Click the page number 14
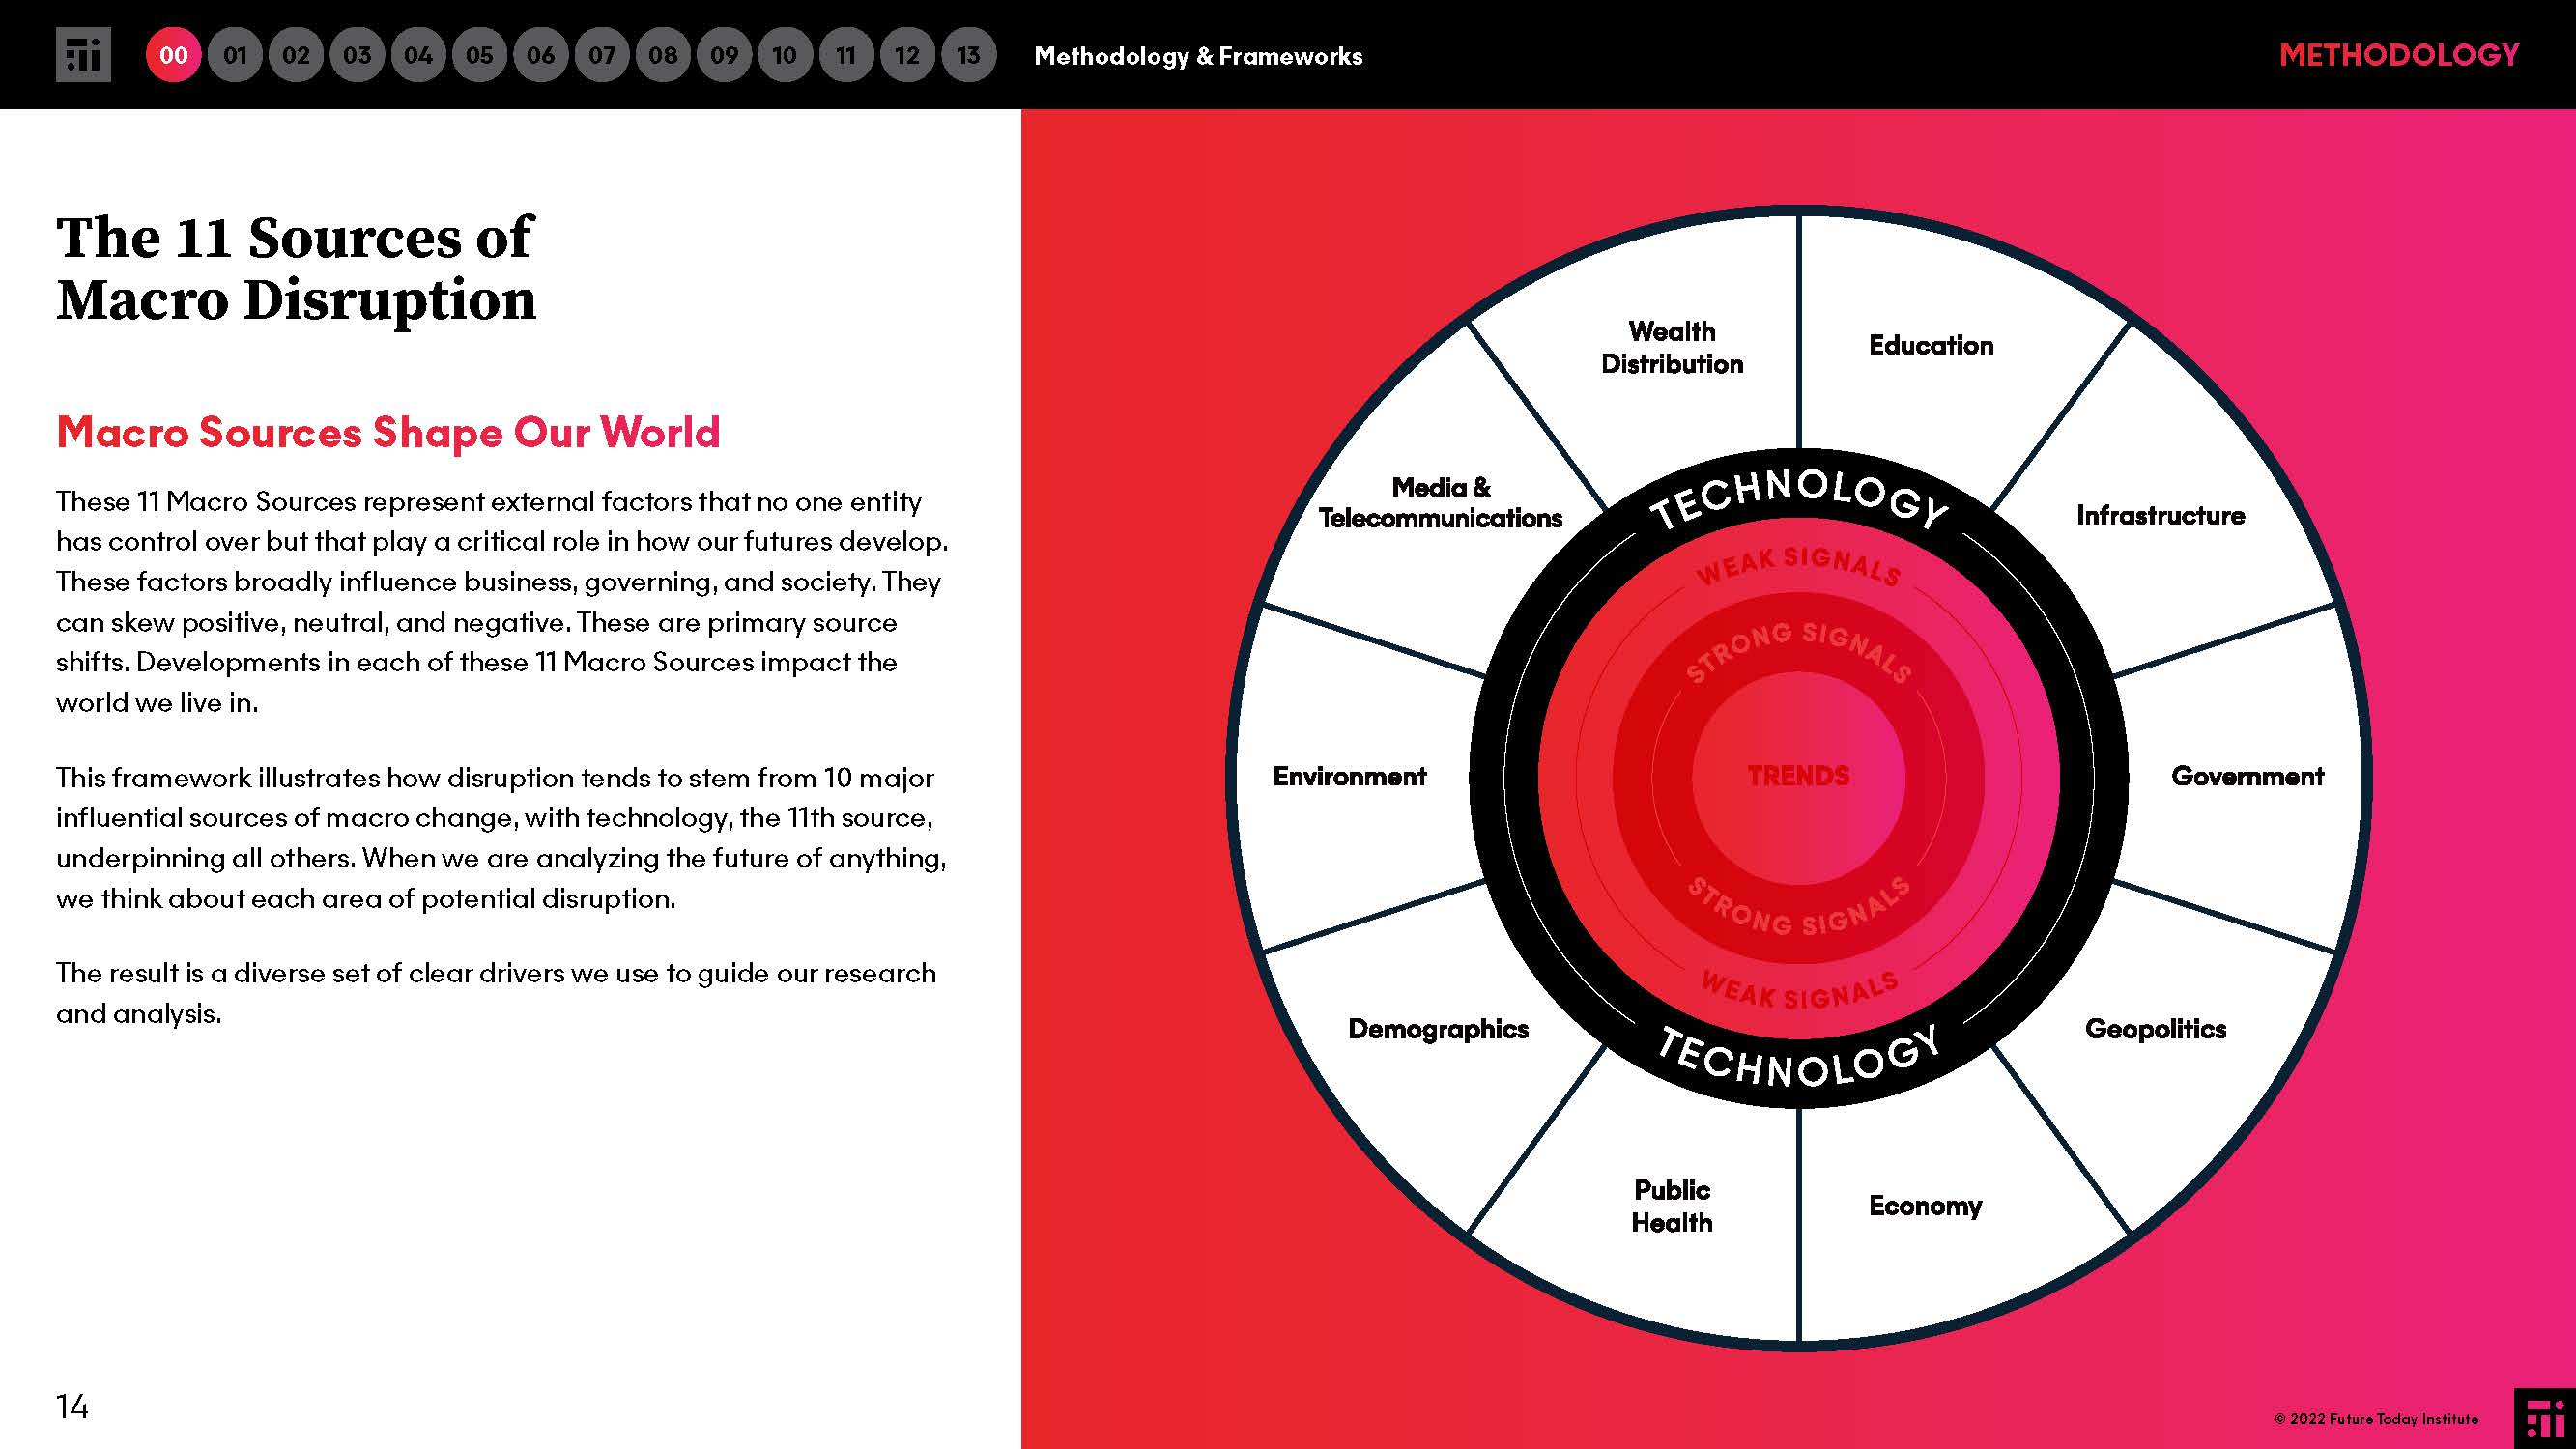This screenshot has width=2576, height=1449. [x=72, y=1407]
